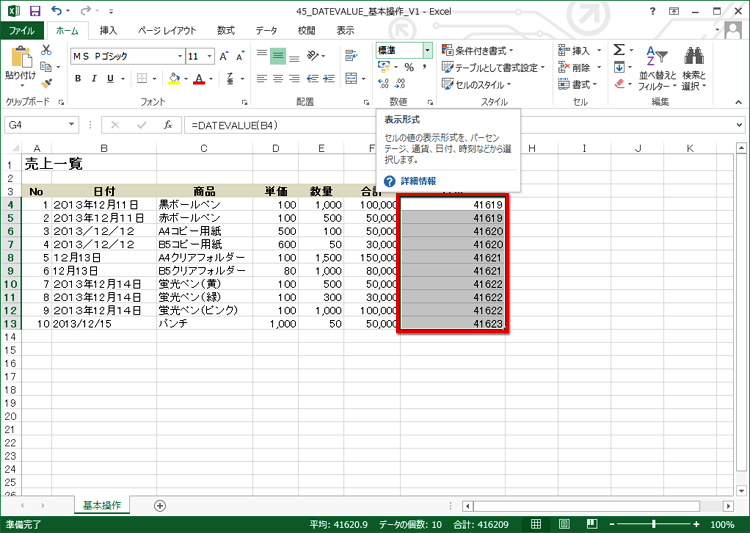Add a new sheet with plus icon
This screenshot has height=533, width=750.
click(x=160, y=506)
